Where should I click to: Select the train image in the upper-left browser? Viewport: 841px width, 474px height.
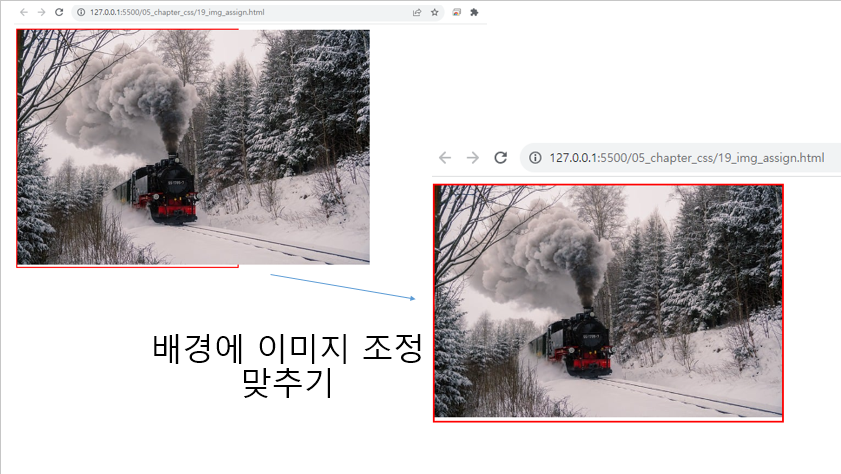pos(193,147)
